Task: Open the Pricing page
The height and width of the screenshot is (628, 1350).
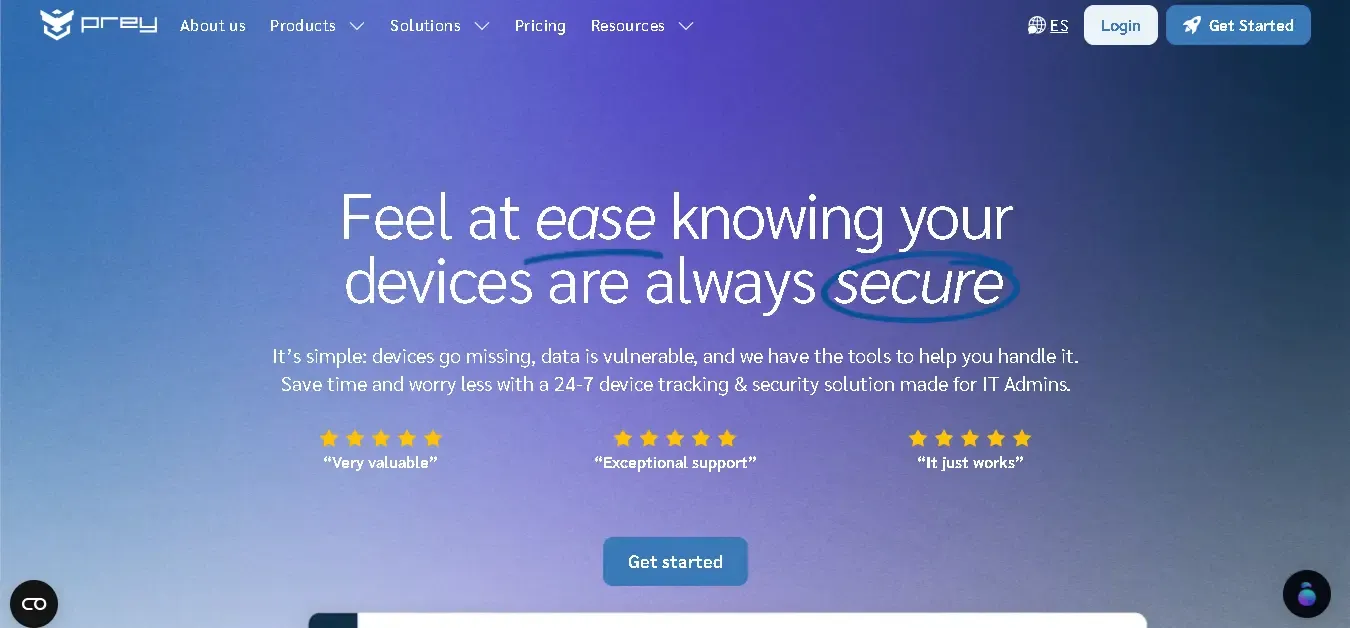Action: [540, 26]
